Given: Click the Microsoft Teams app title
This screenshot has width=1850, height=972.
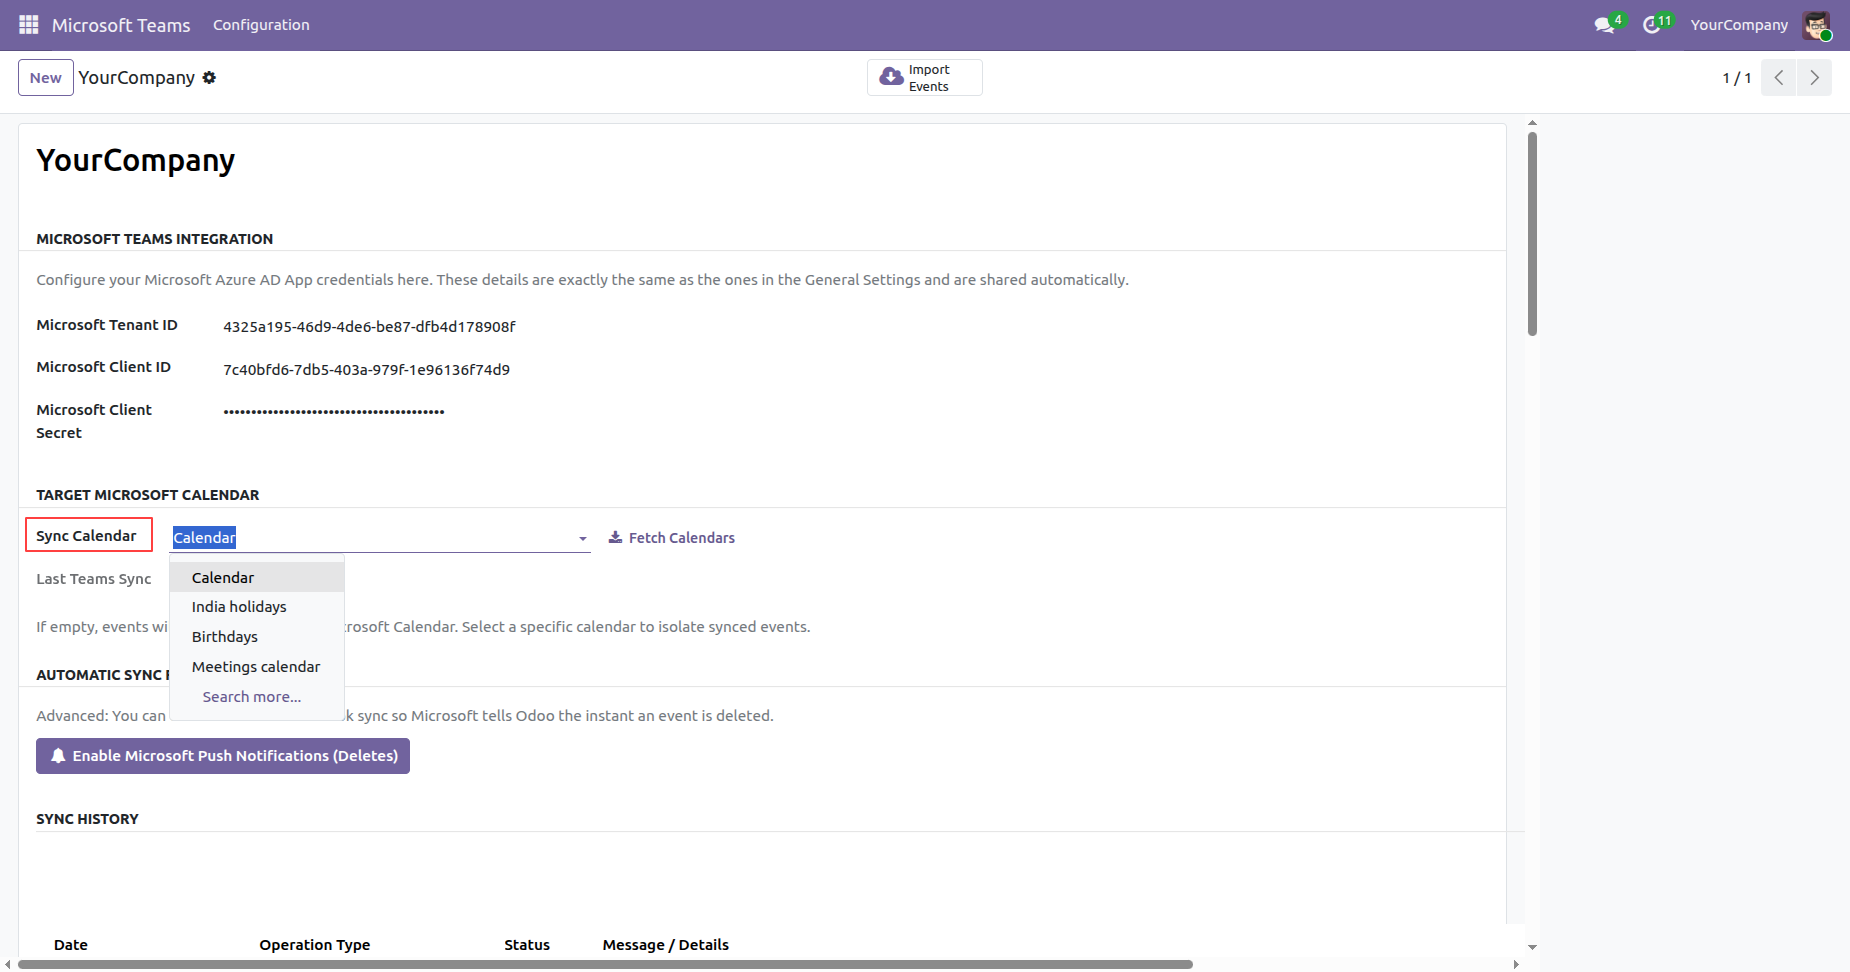Looking at the screenshot, I should tap(121, 25).
